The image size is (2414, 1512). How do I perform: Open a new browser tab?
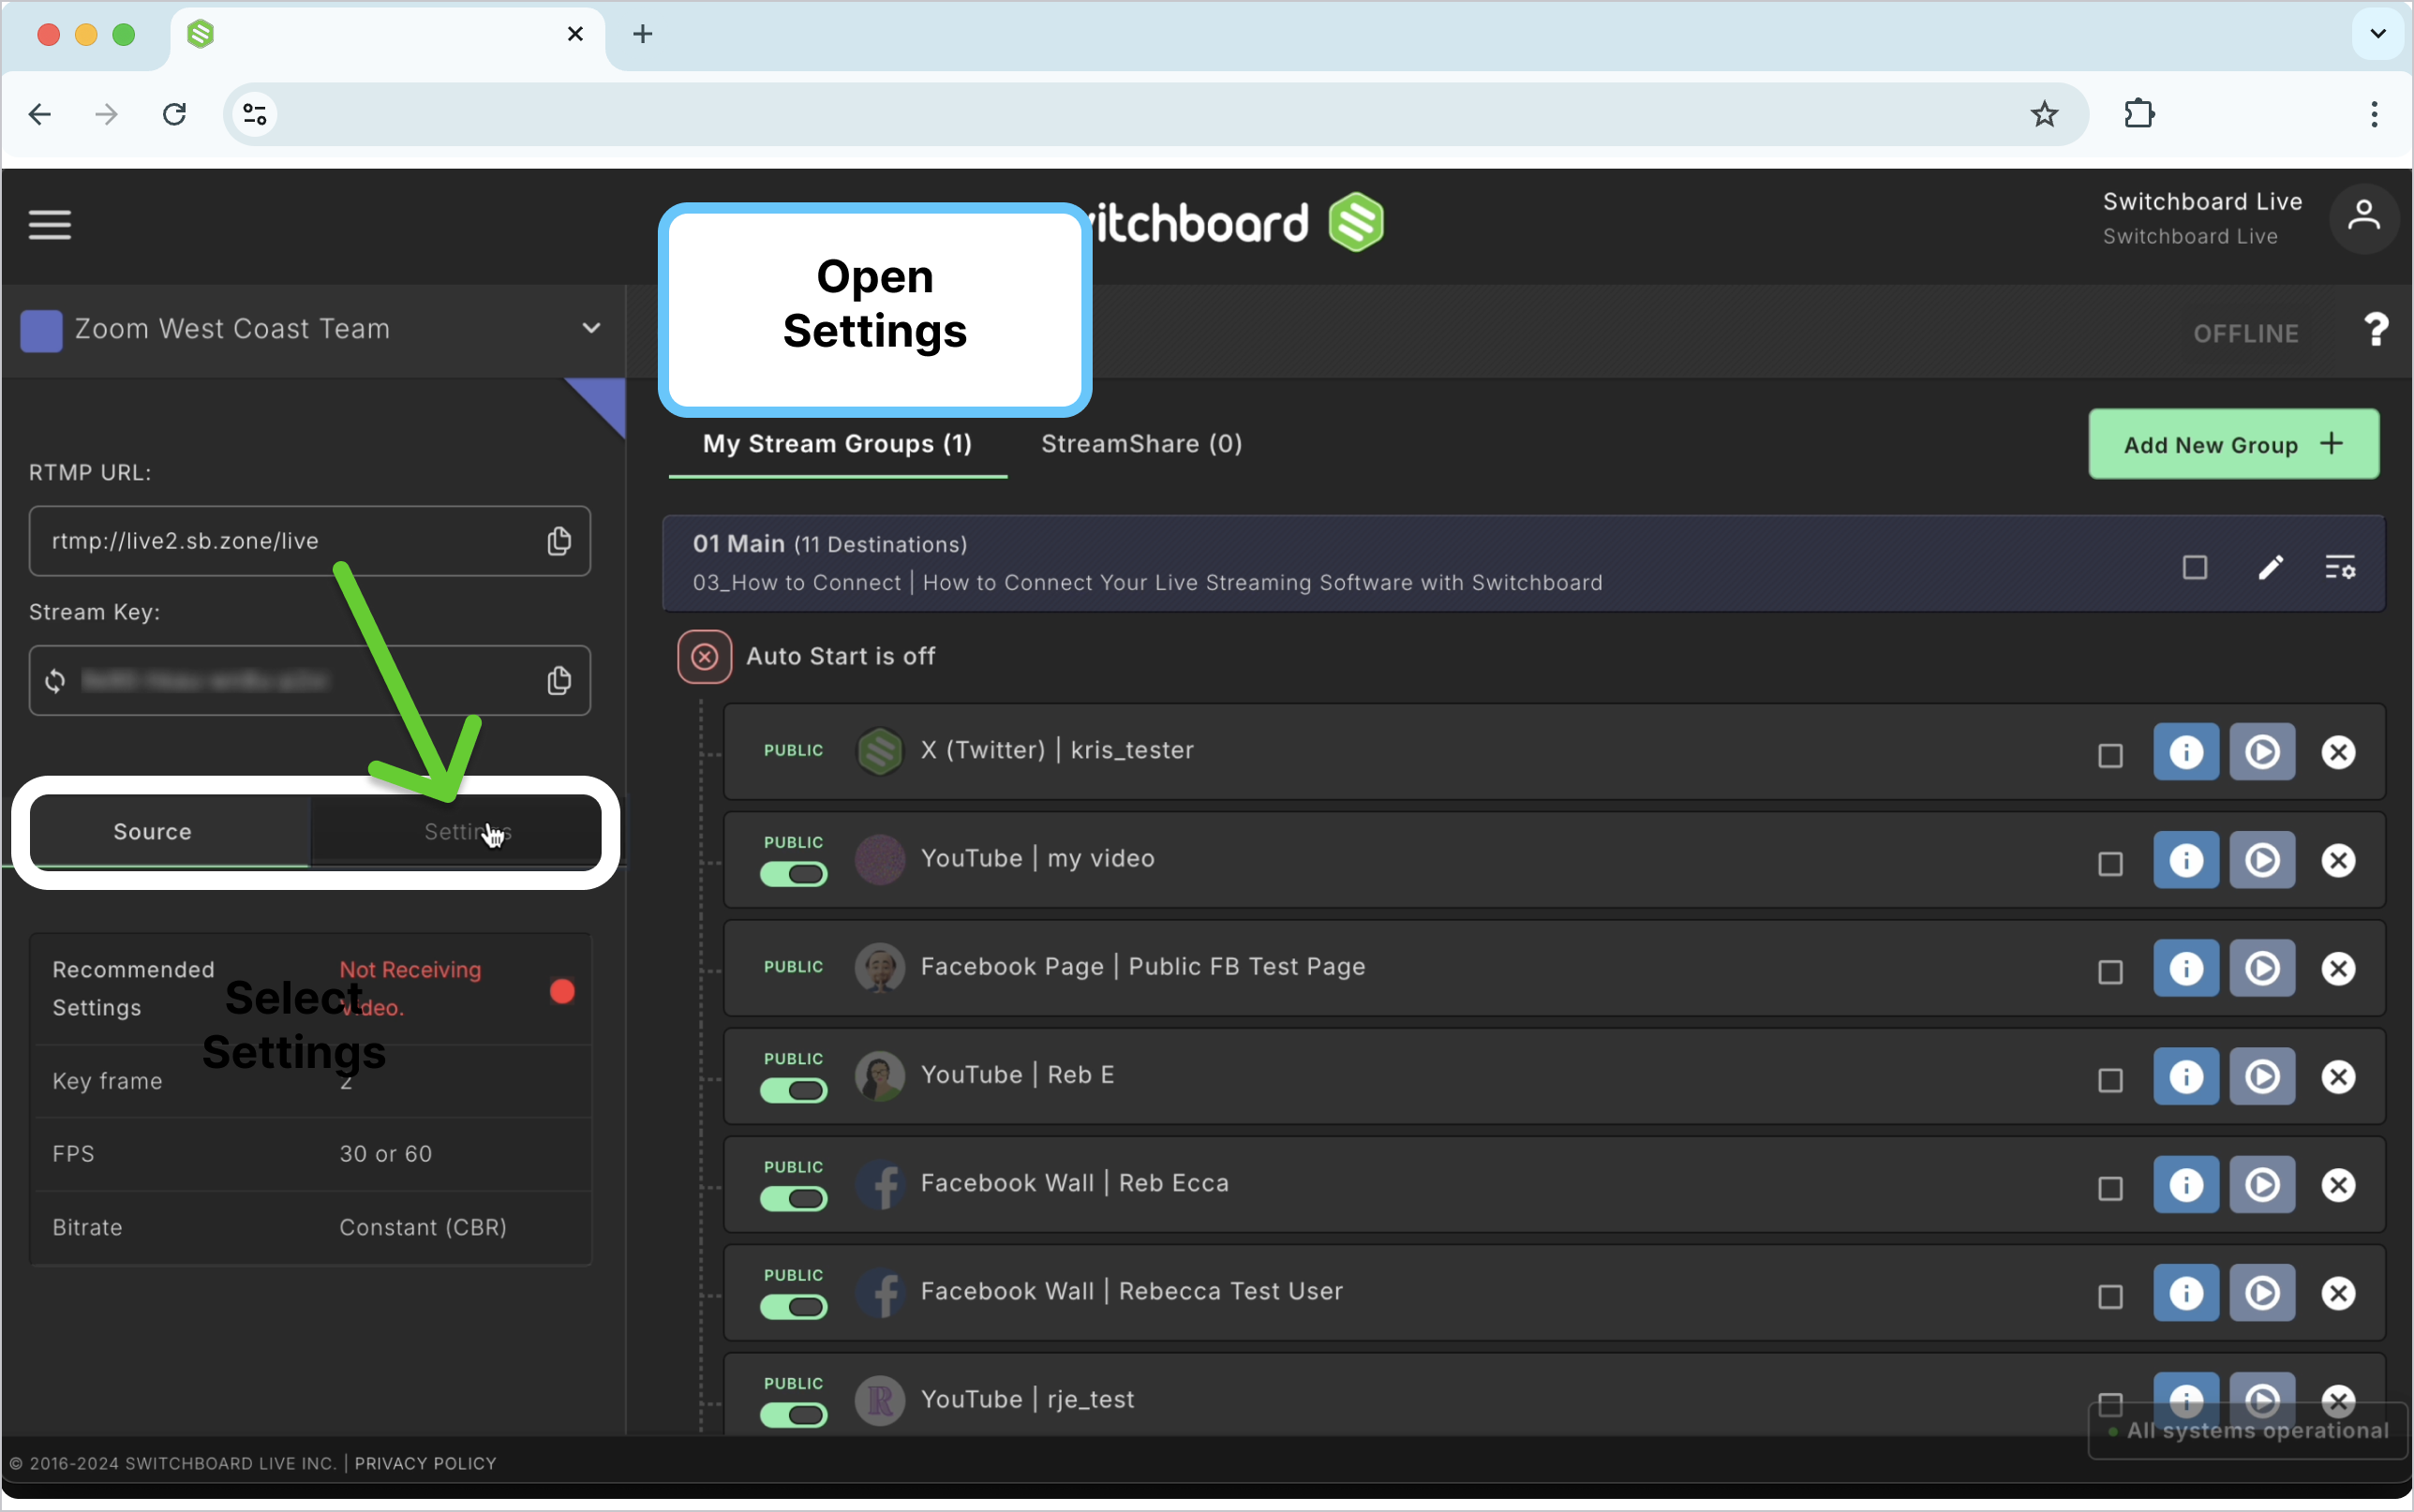click(642, 34)
